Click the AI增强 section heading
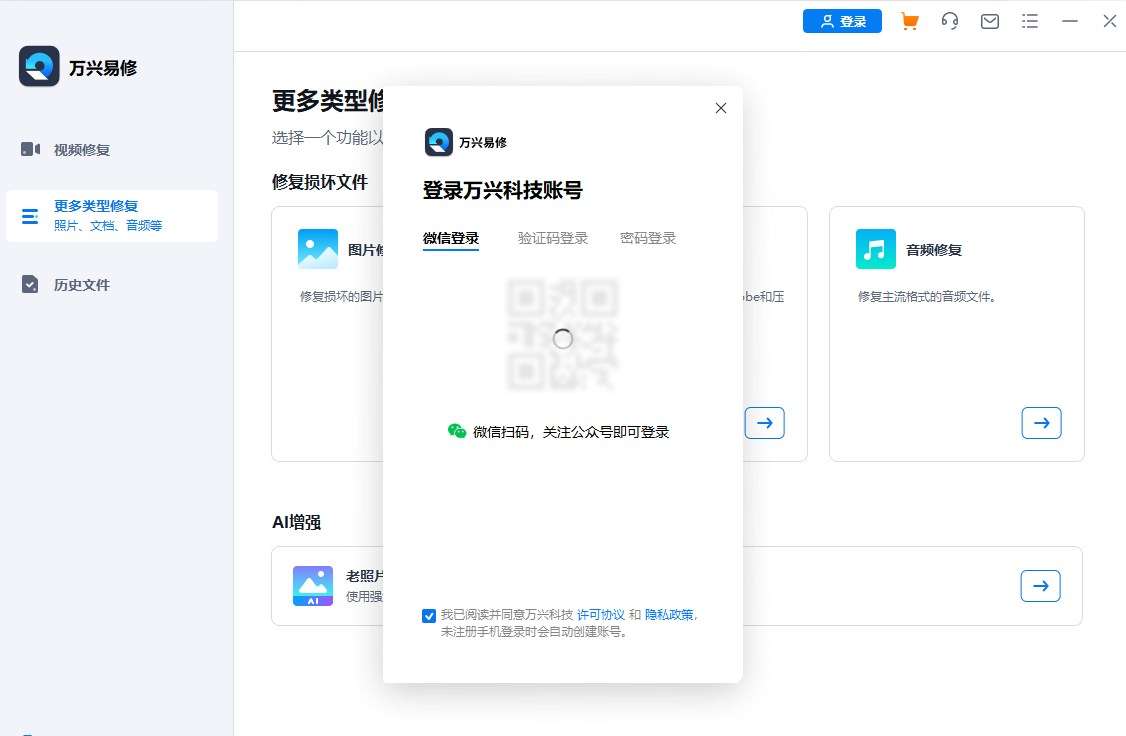Viewport: 1126px width, 736px height. tap(296, 522)
